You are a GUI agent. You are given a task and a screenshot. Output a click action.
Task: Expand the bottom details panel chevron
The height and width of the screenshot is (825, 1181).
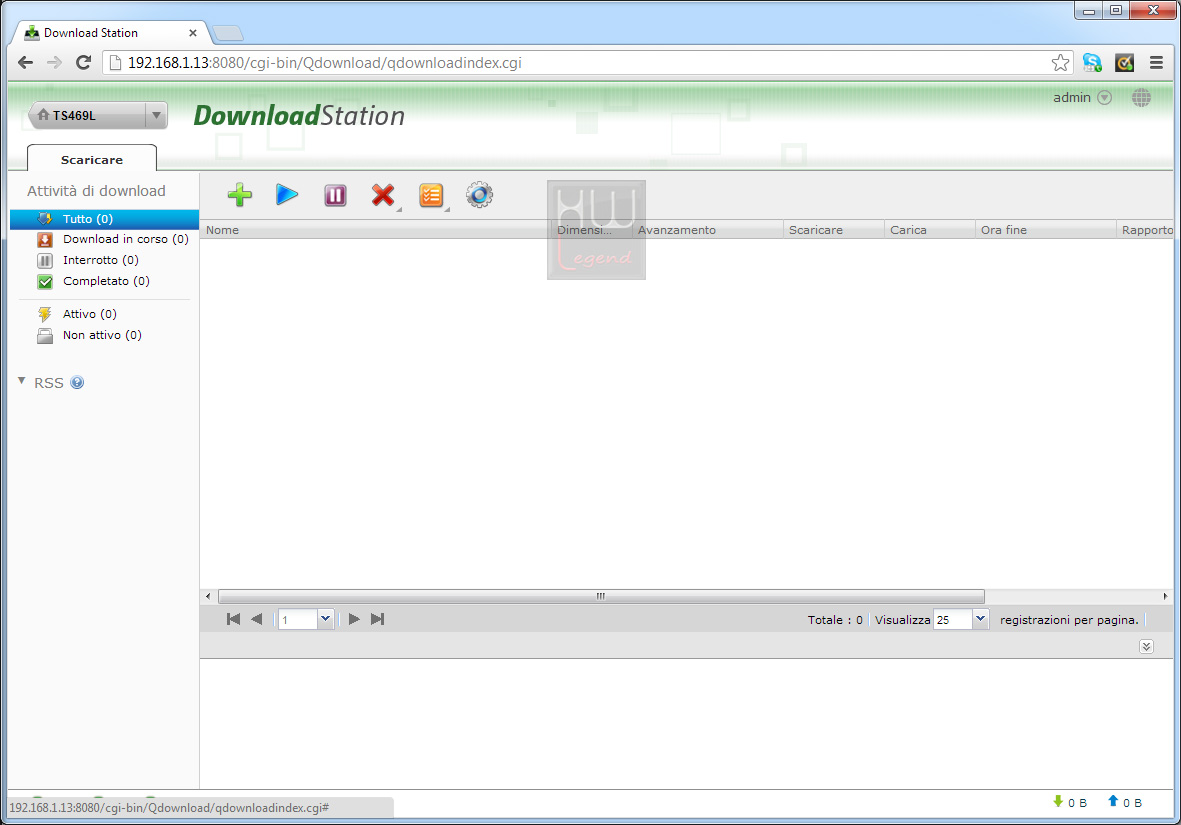(x=1146, y=646)
